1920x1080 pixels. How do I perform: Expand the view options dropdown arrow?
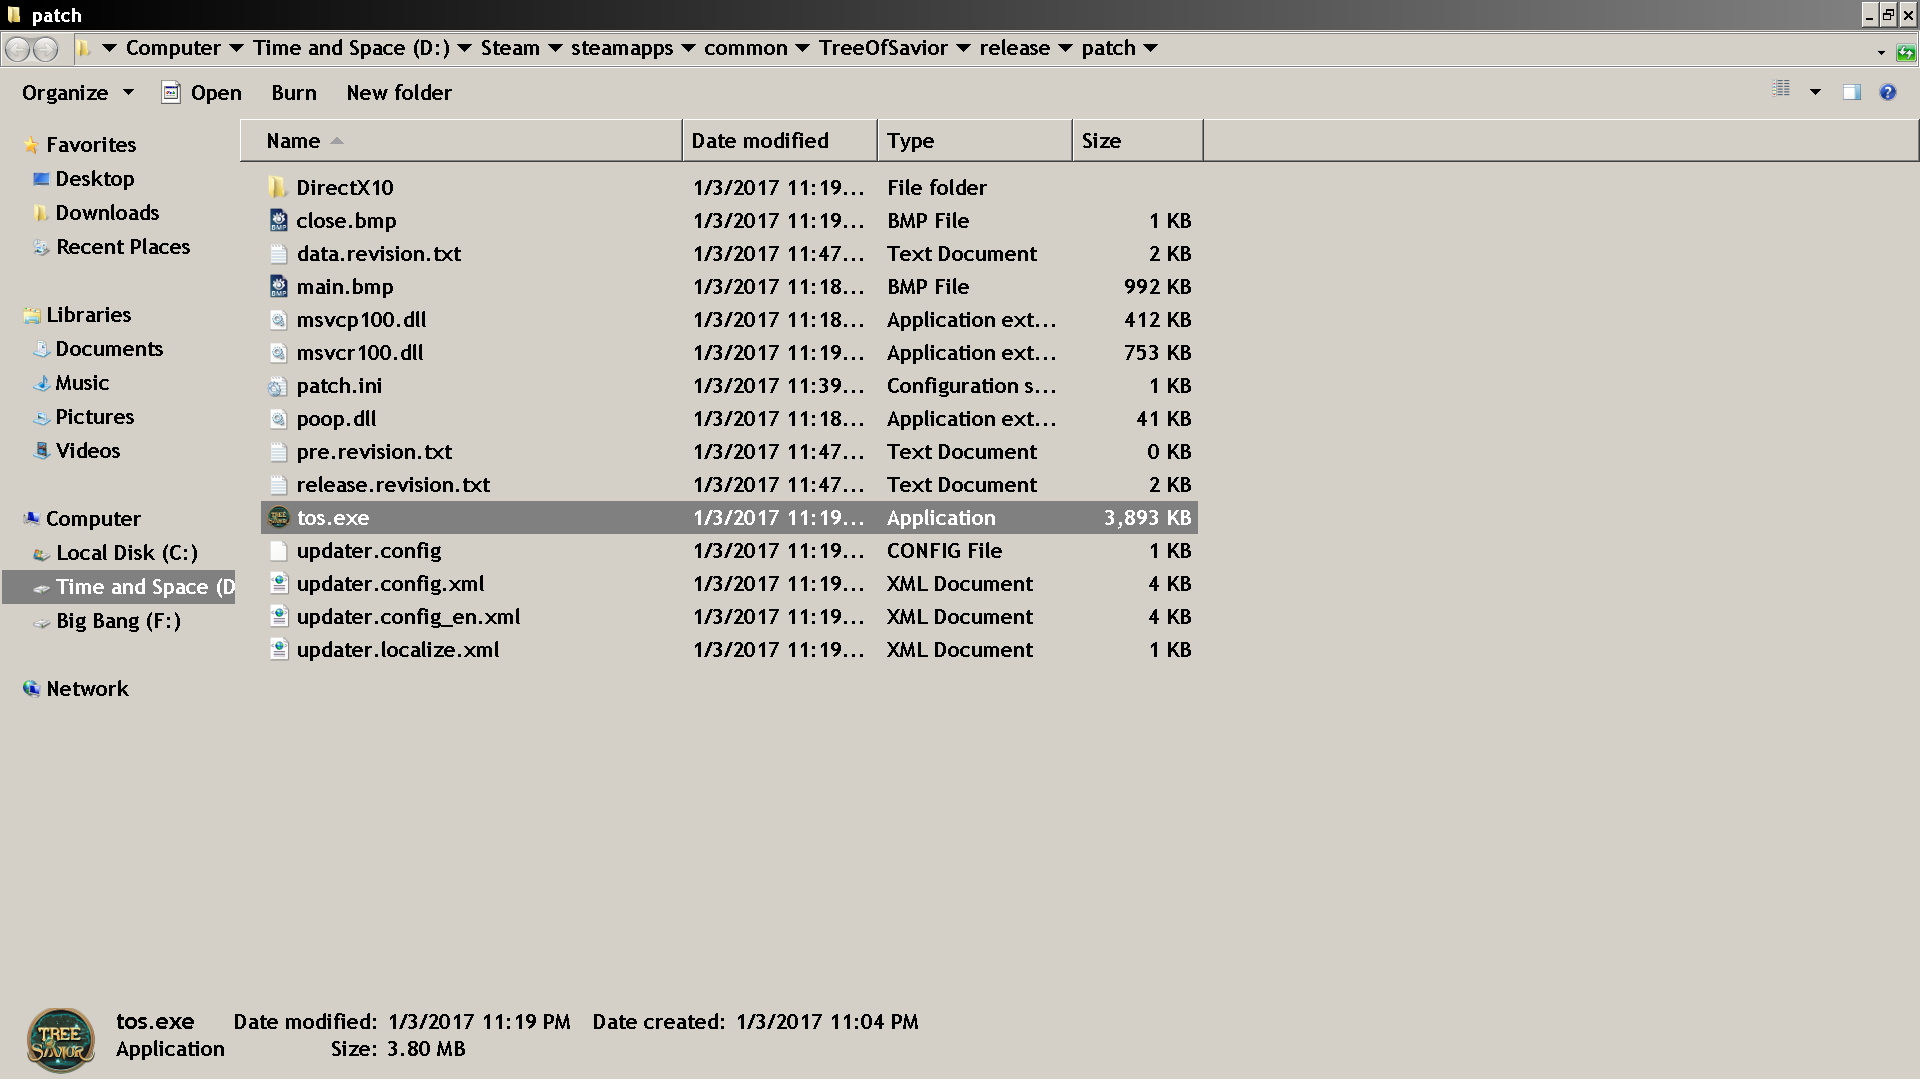(1815, 92)
